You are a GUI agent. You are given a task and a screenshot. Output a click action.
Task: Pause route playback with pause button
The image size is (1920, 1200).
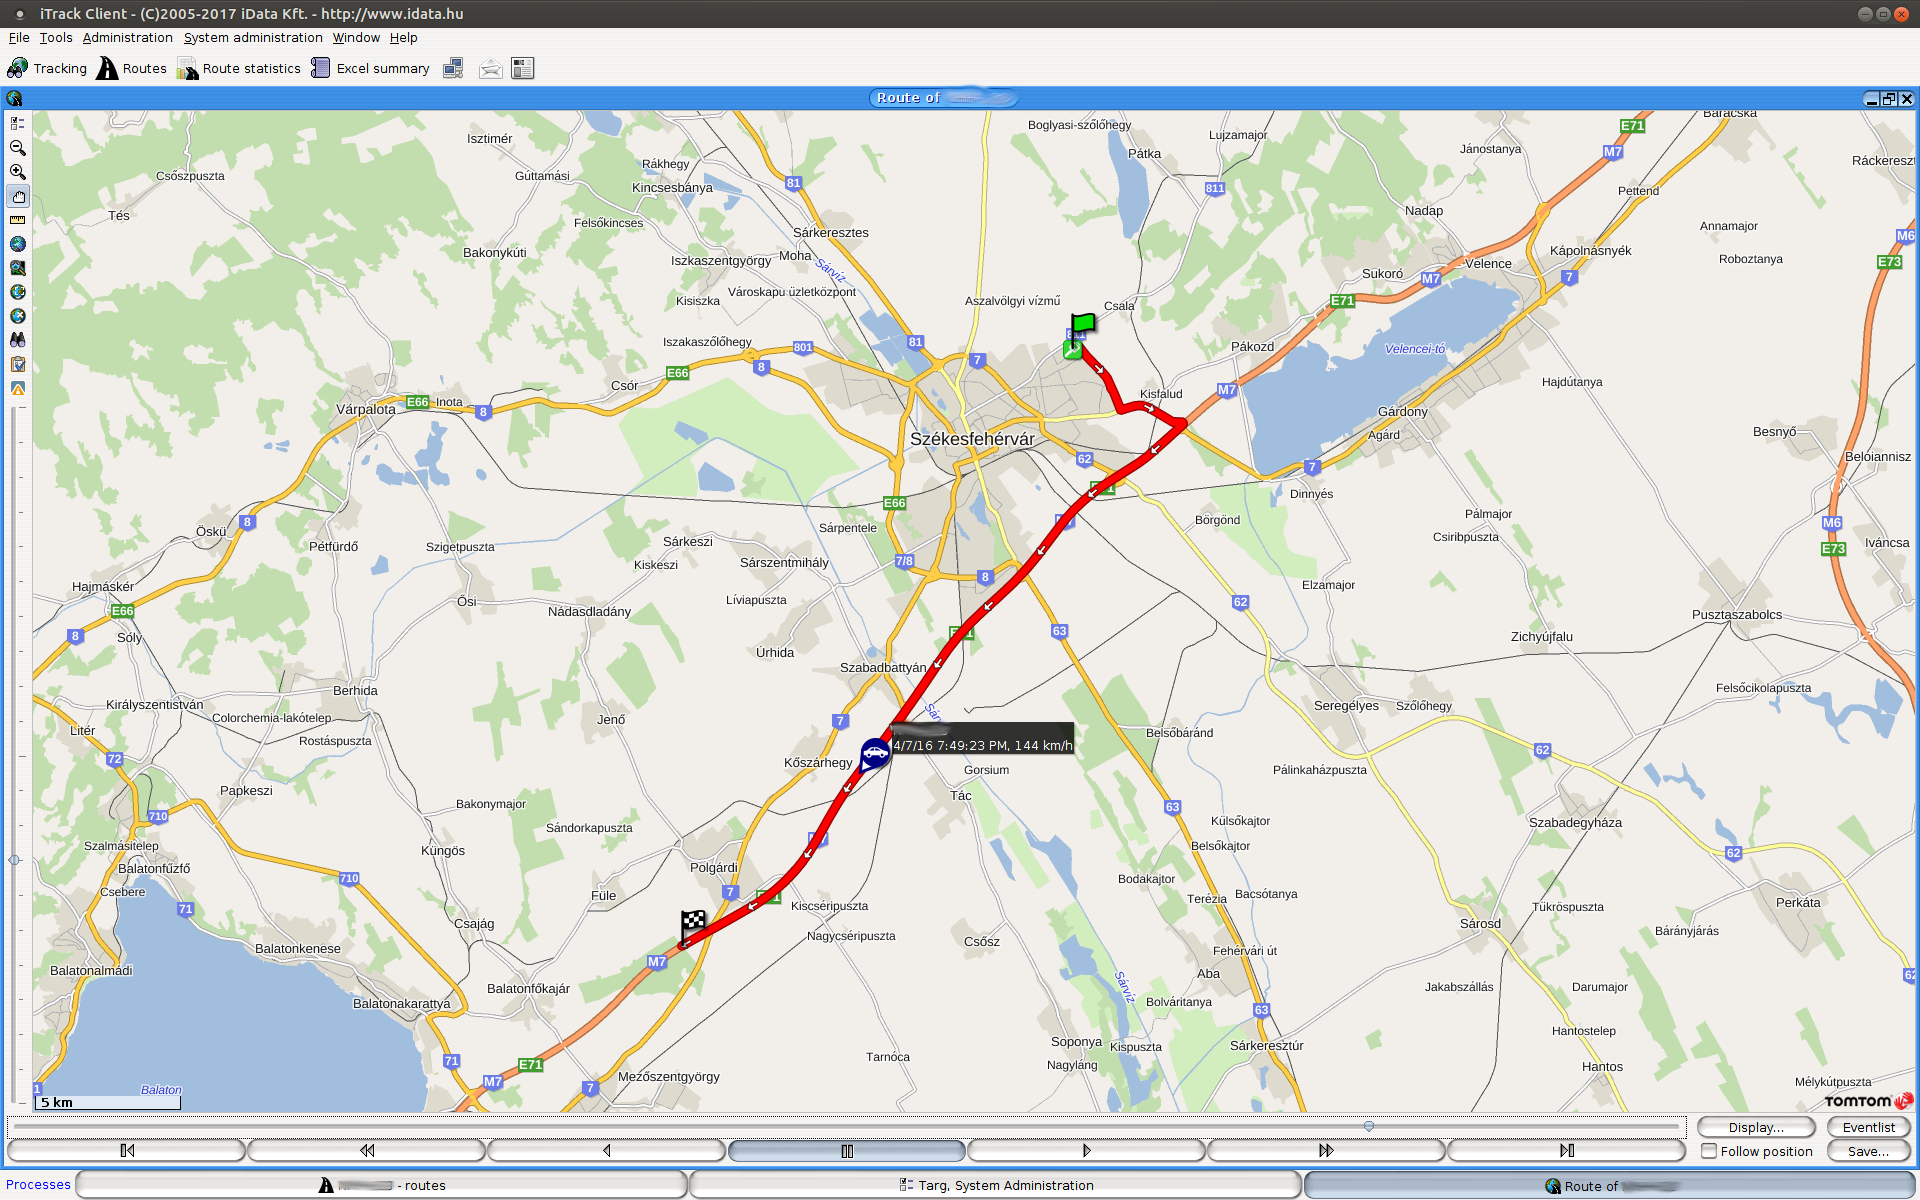point(846,1151)
